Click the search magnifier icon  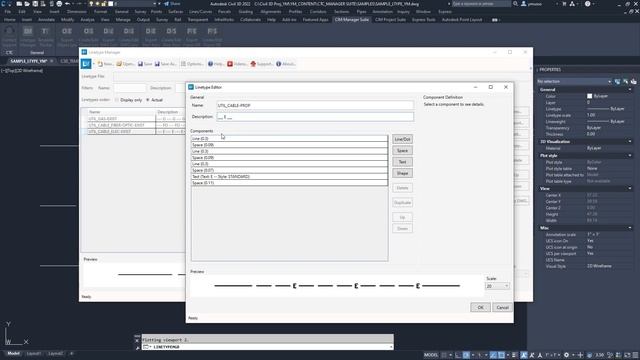click(x=516, y=4)
